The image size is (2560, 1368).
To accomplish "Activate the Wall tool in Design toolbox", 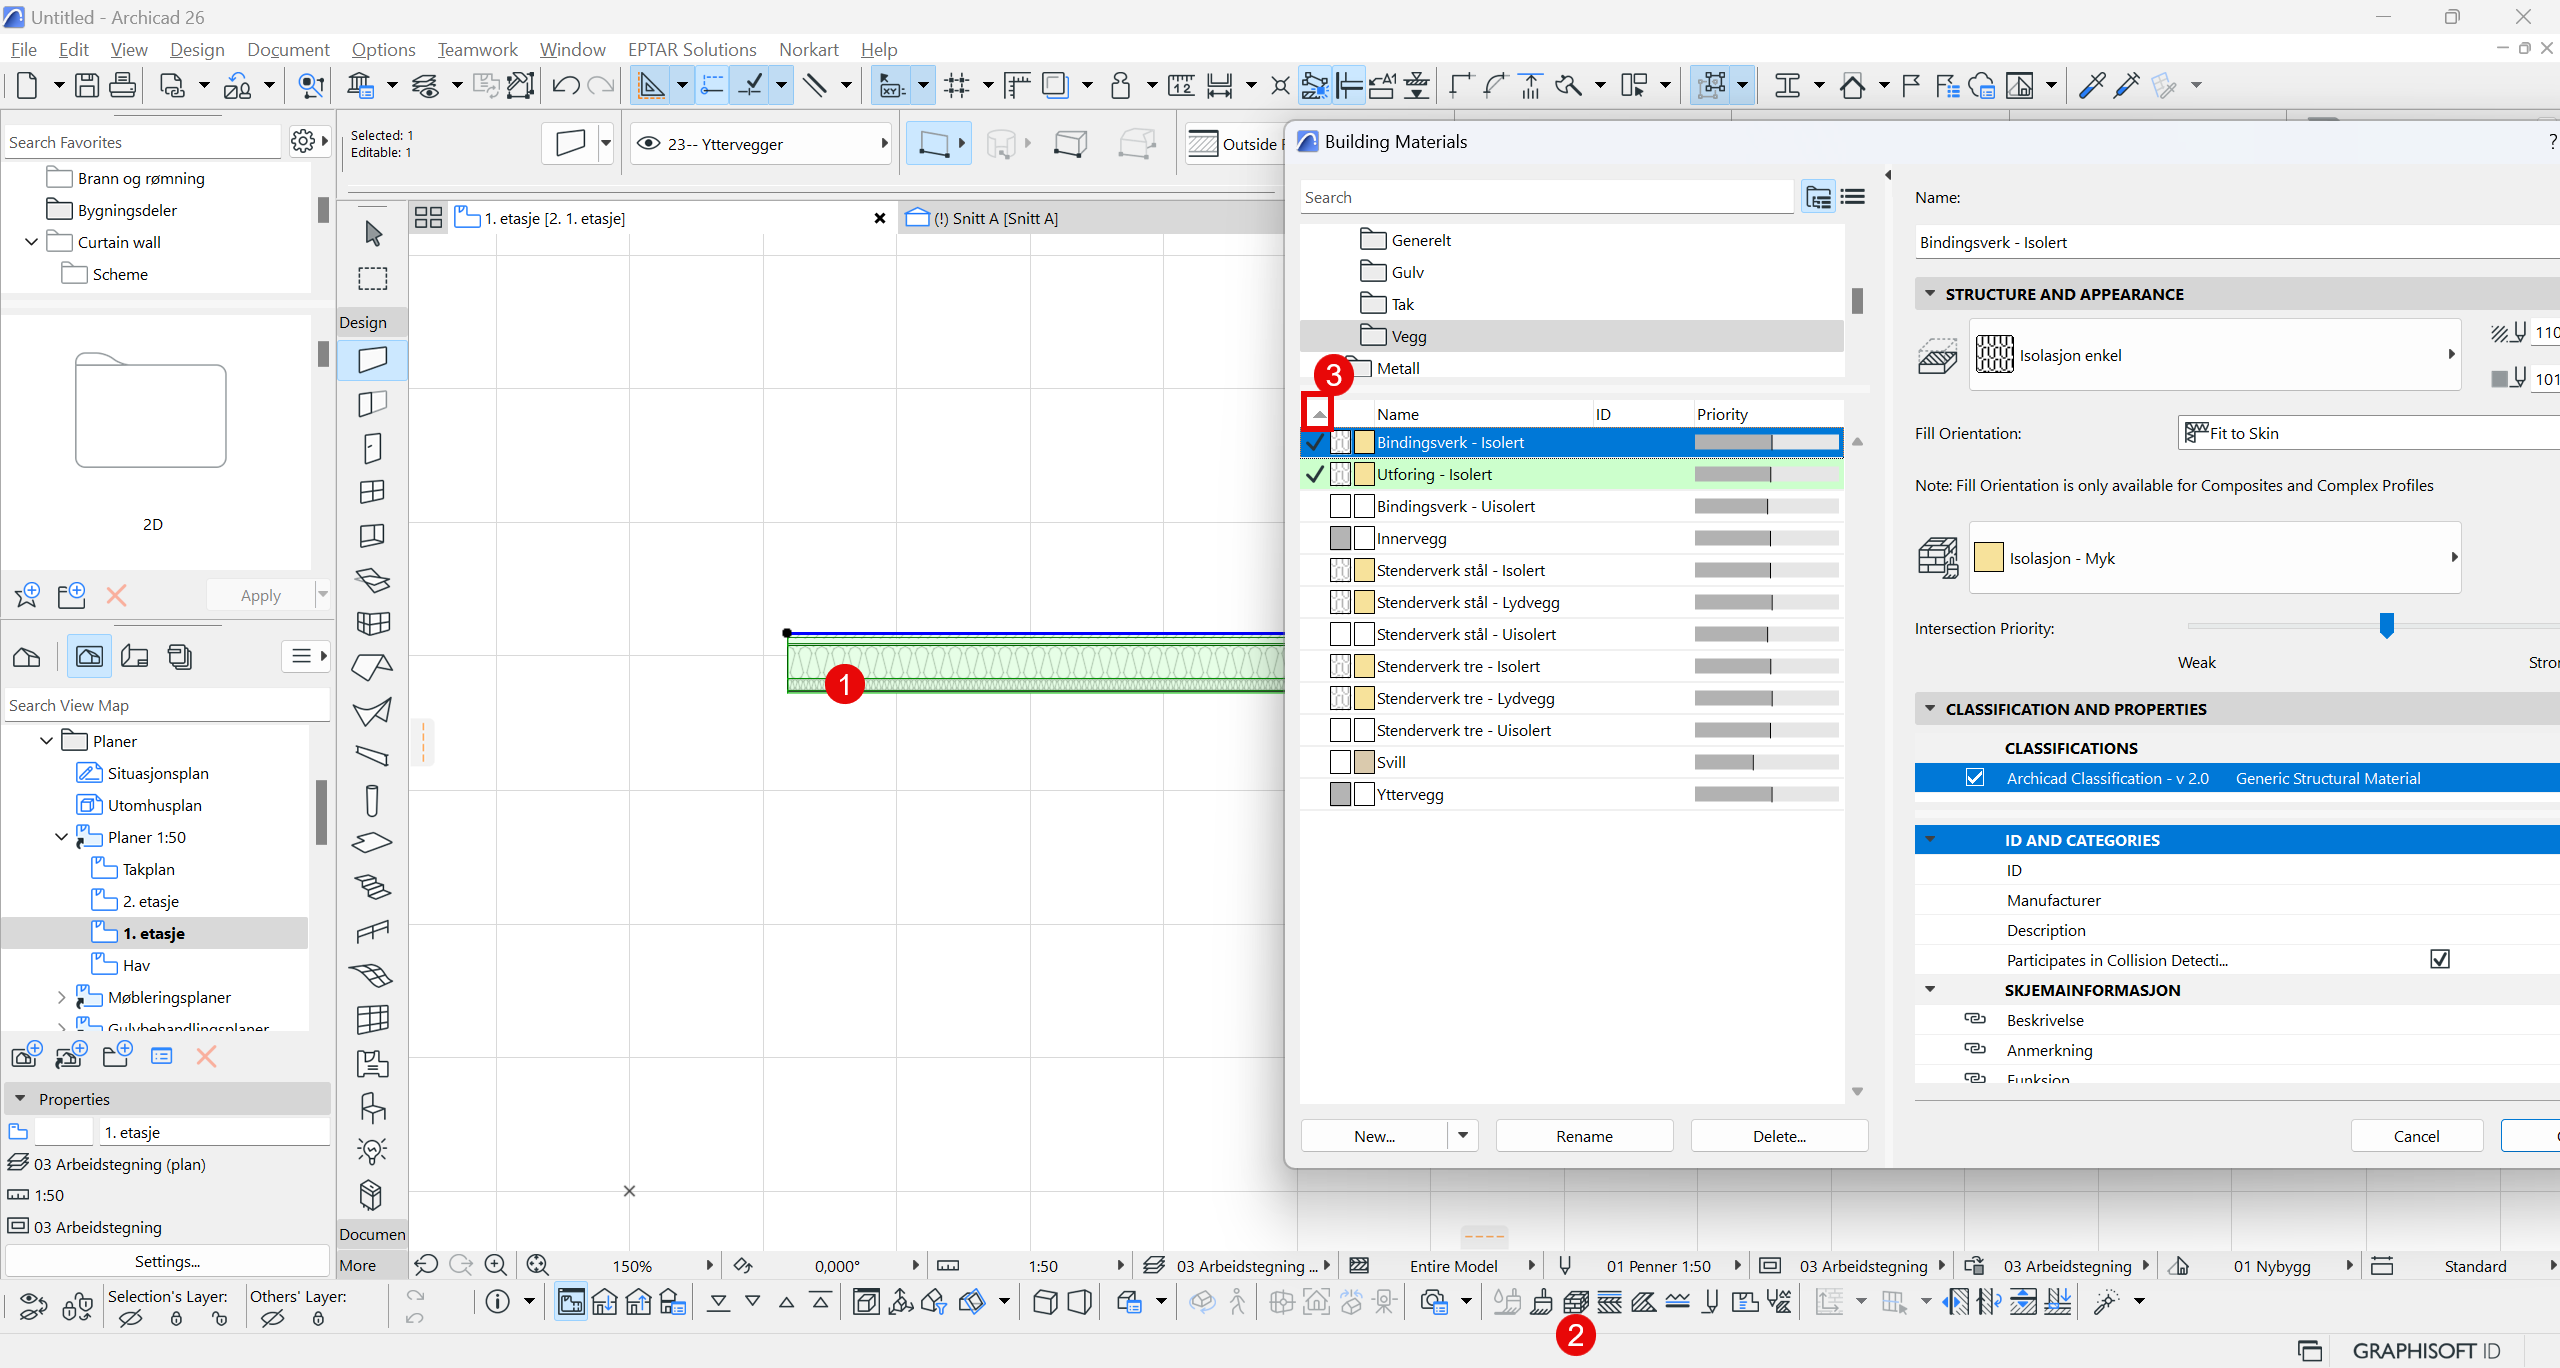I will coord(373,360).
